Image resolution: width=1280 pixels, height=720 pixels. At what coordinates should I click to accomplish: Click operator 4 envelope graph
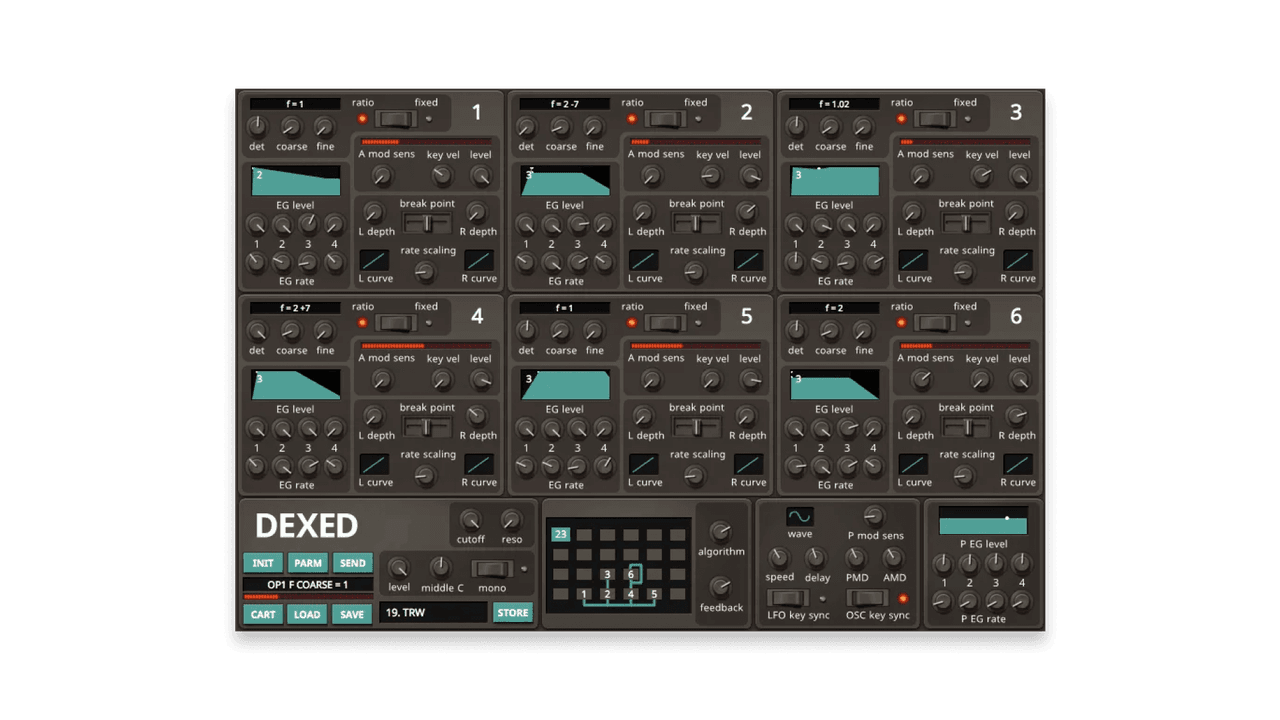(295, 386)
